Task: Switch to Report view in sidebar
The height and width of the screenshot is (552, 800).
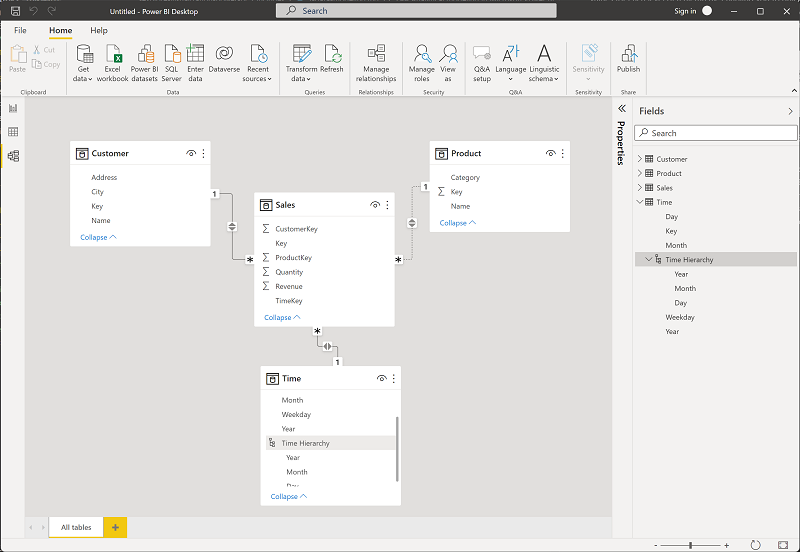Action: [x=13, y=108]
